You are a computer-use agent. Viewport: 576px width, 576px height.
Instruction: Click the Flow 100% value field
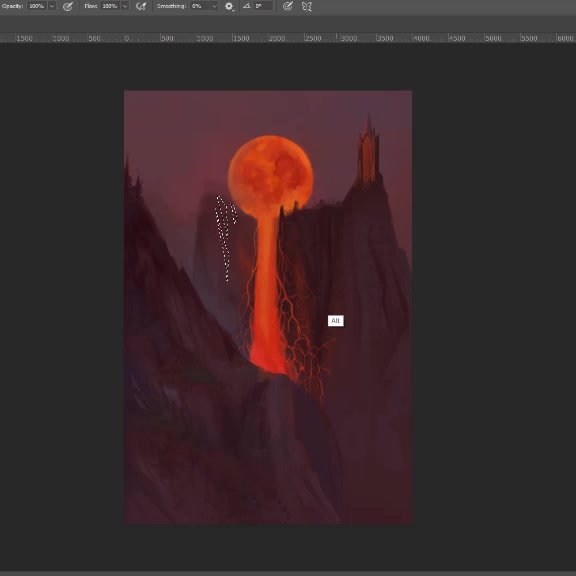(110, 6)
